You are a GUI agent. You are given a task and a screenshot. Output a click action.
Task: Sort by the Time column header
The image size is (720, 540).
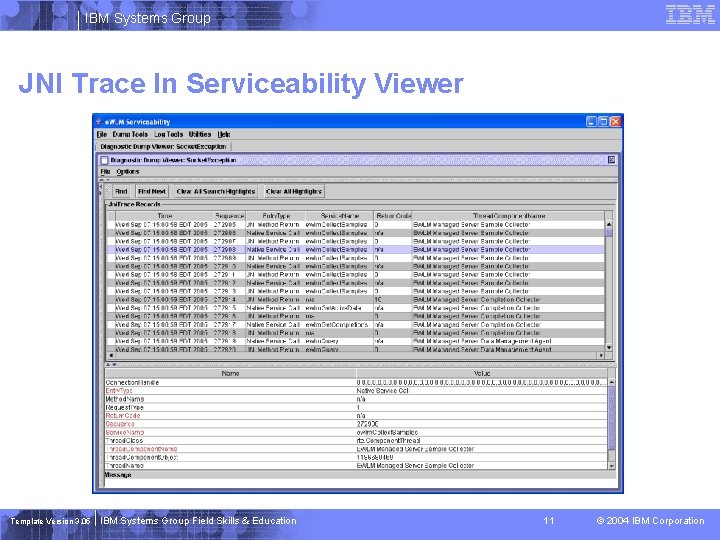(164, 215)
